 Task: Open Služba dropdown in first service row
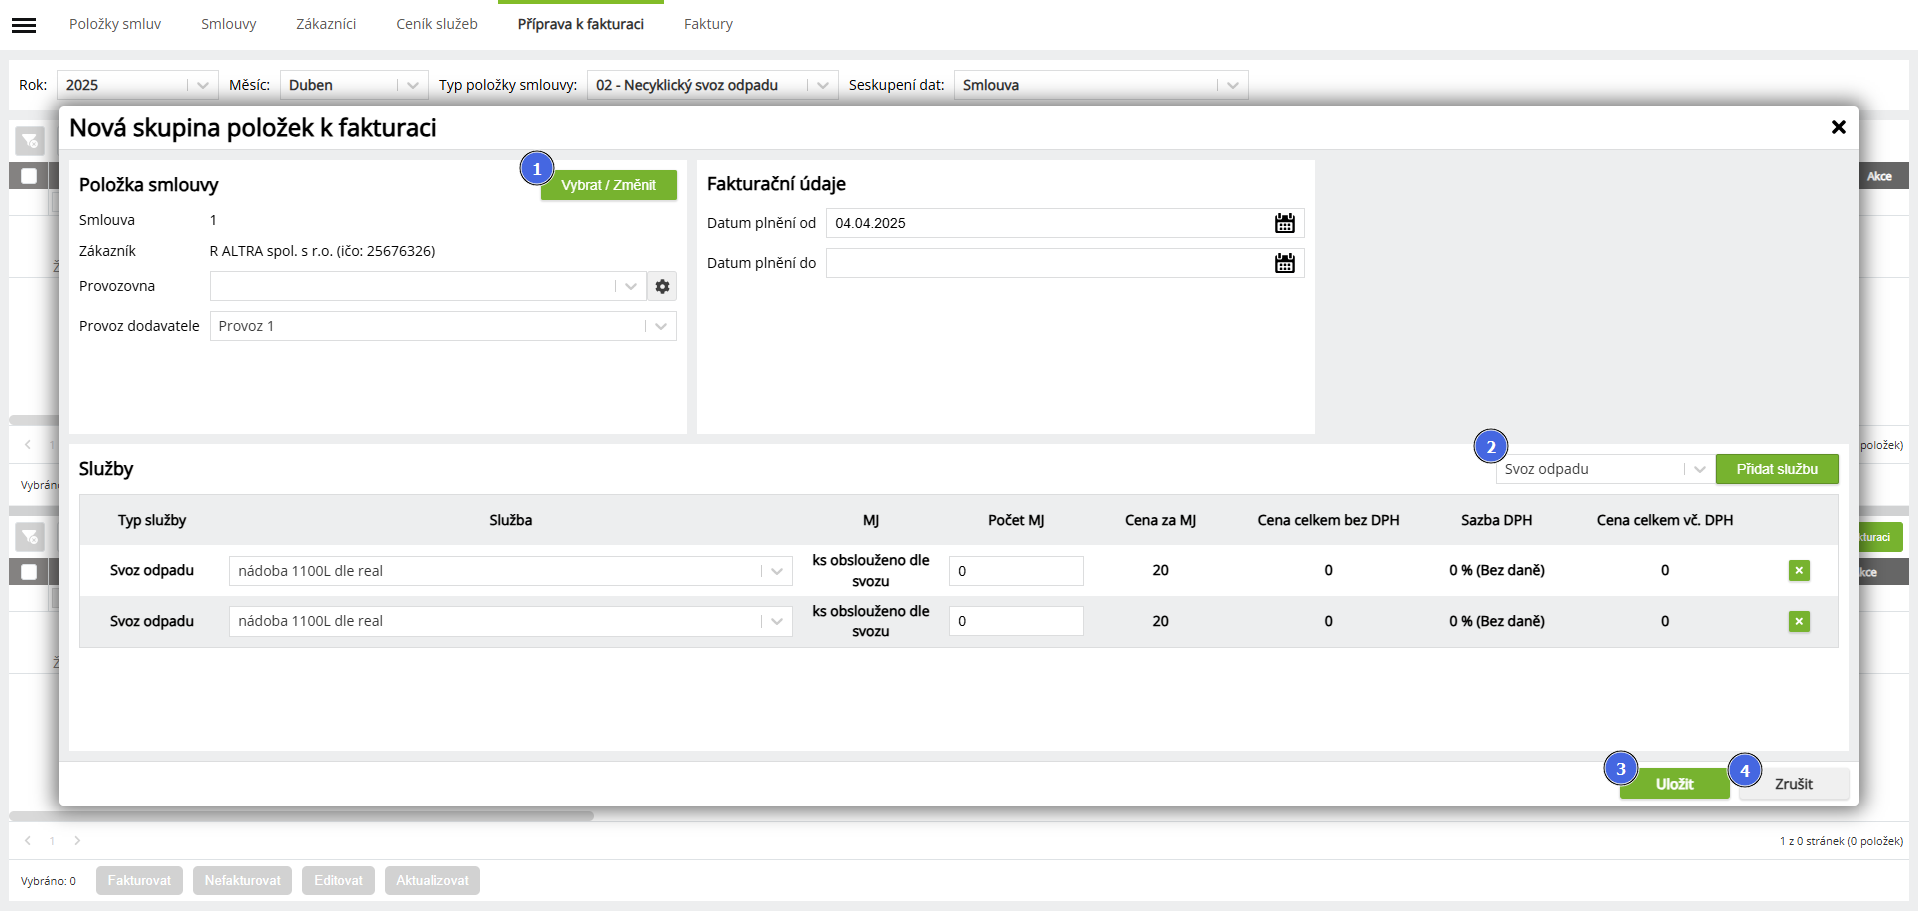[510, 571]
